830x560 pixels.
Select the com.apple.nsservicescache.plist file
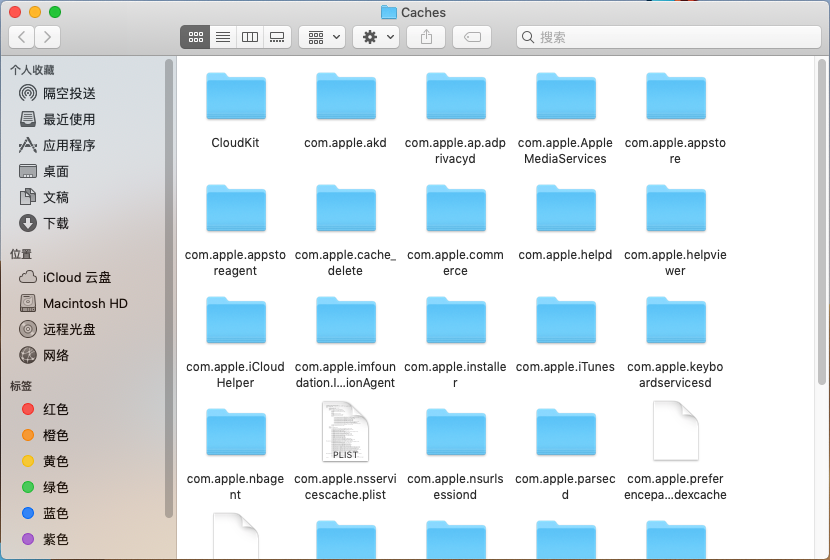point(346,431)
